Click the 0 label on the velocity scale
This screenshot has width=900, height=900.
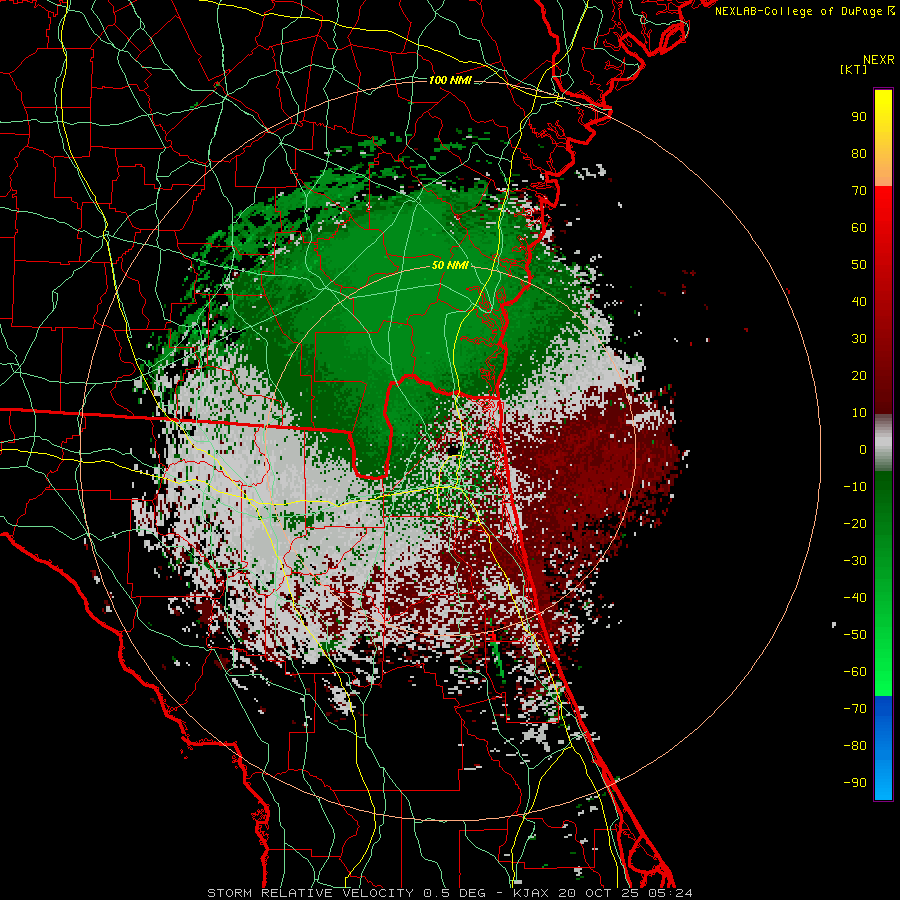(863, 449)
